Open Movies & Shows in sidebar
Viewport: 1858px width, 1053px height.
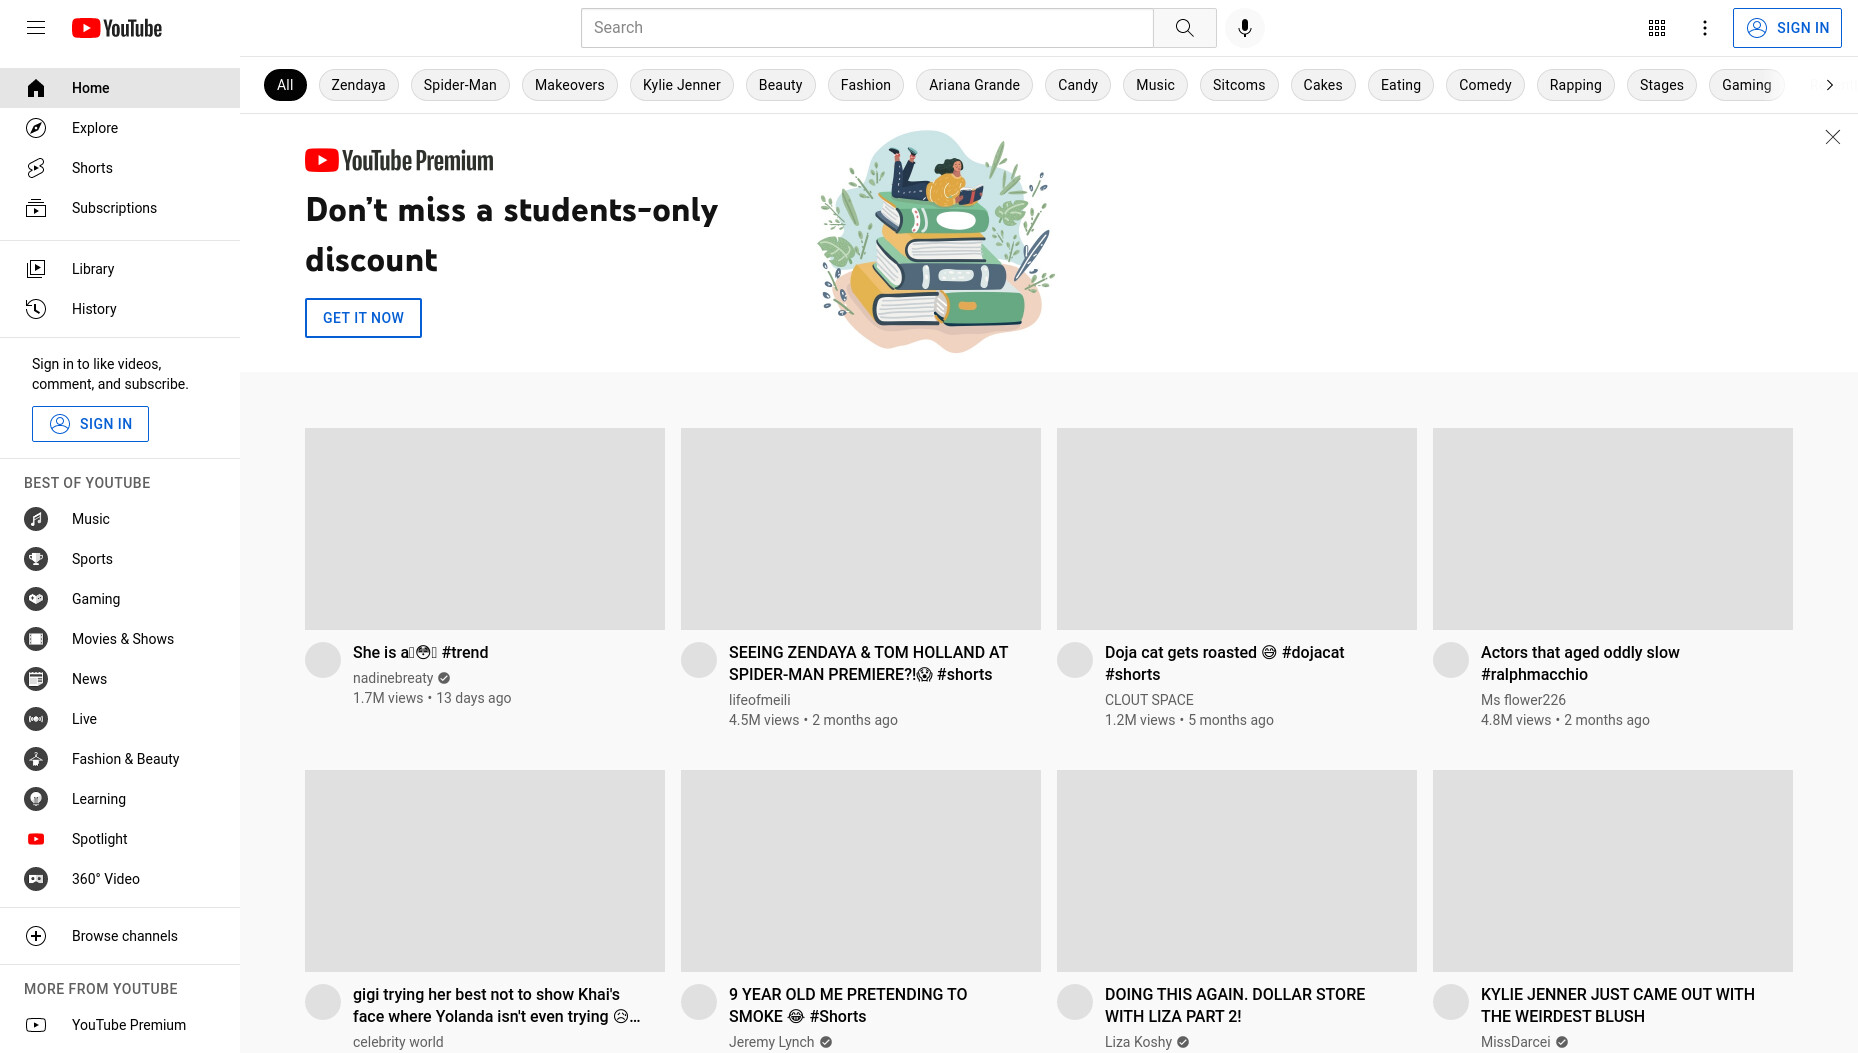coord(120,639)
